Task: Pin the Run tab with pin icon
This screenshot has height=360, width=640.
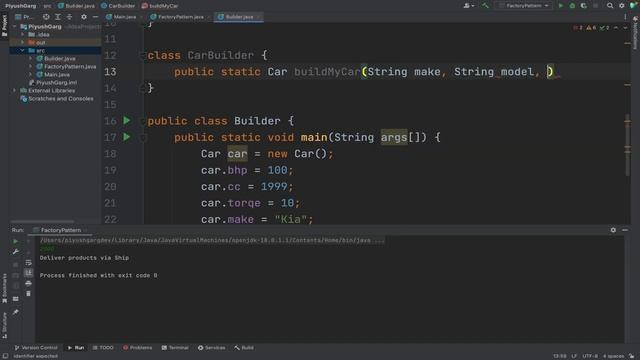Action: coord(16,312)
